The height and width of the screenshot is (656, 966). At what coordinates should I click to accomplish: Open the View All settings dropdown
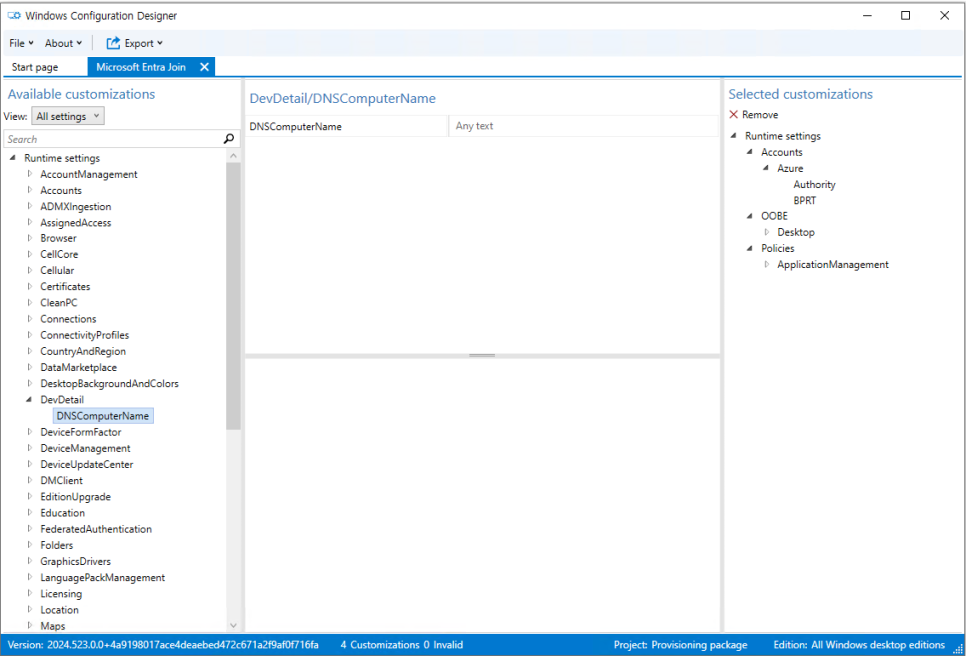pos(68,116)
